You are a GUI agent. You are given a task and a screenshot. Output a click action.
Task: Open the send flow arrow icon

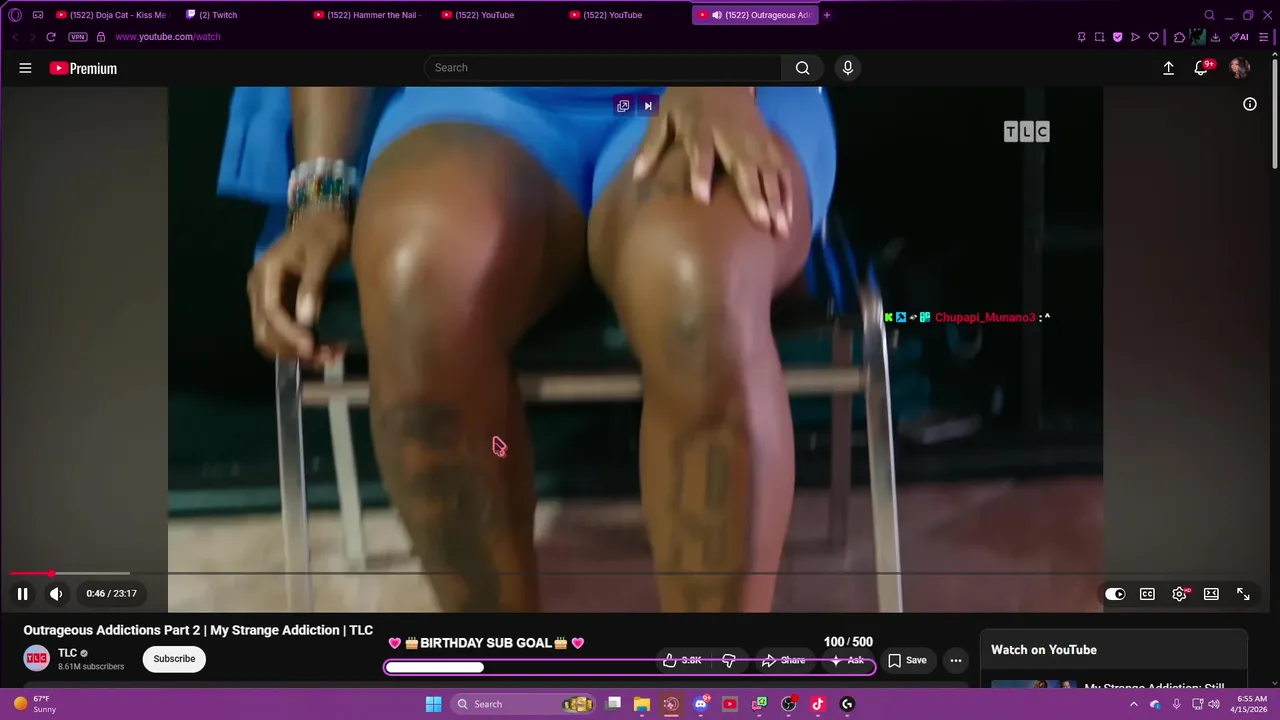[x=1135, y=37]
